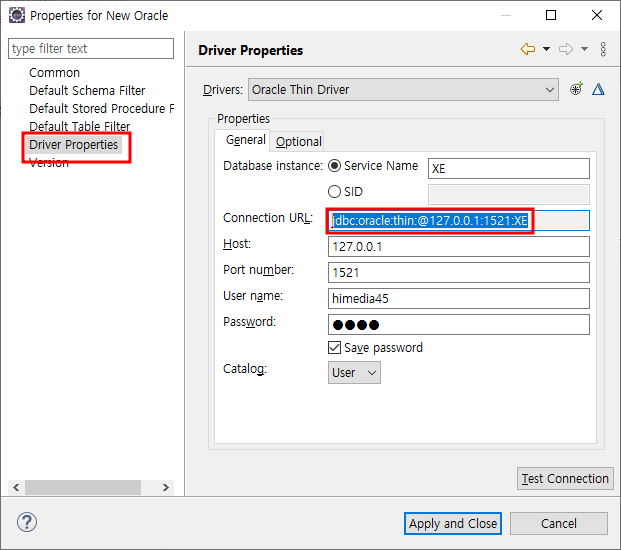Viewport: 621px width, 550px height.
Task: Select the Service Name radio button
Action: 334,166
